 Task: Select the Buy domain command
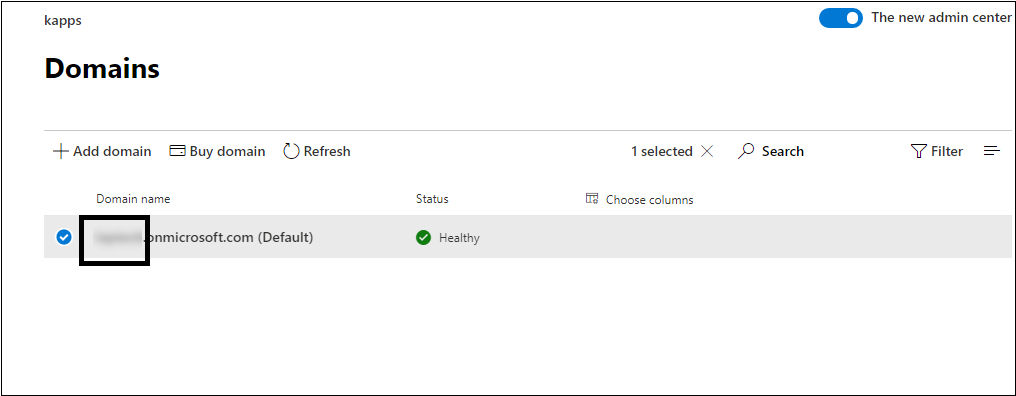pyautogui.click(x=218, y=152)
